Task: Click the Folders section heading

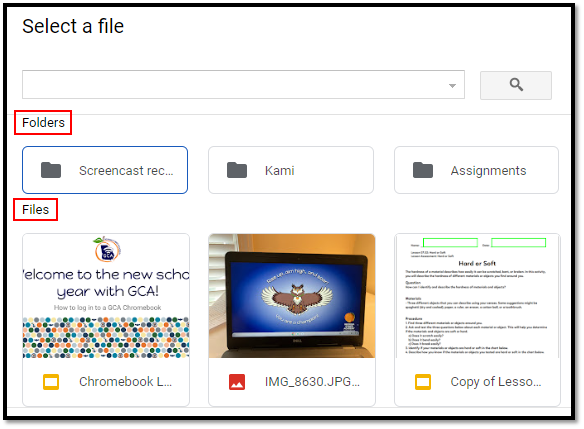Action: [43, 123]
